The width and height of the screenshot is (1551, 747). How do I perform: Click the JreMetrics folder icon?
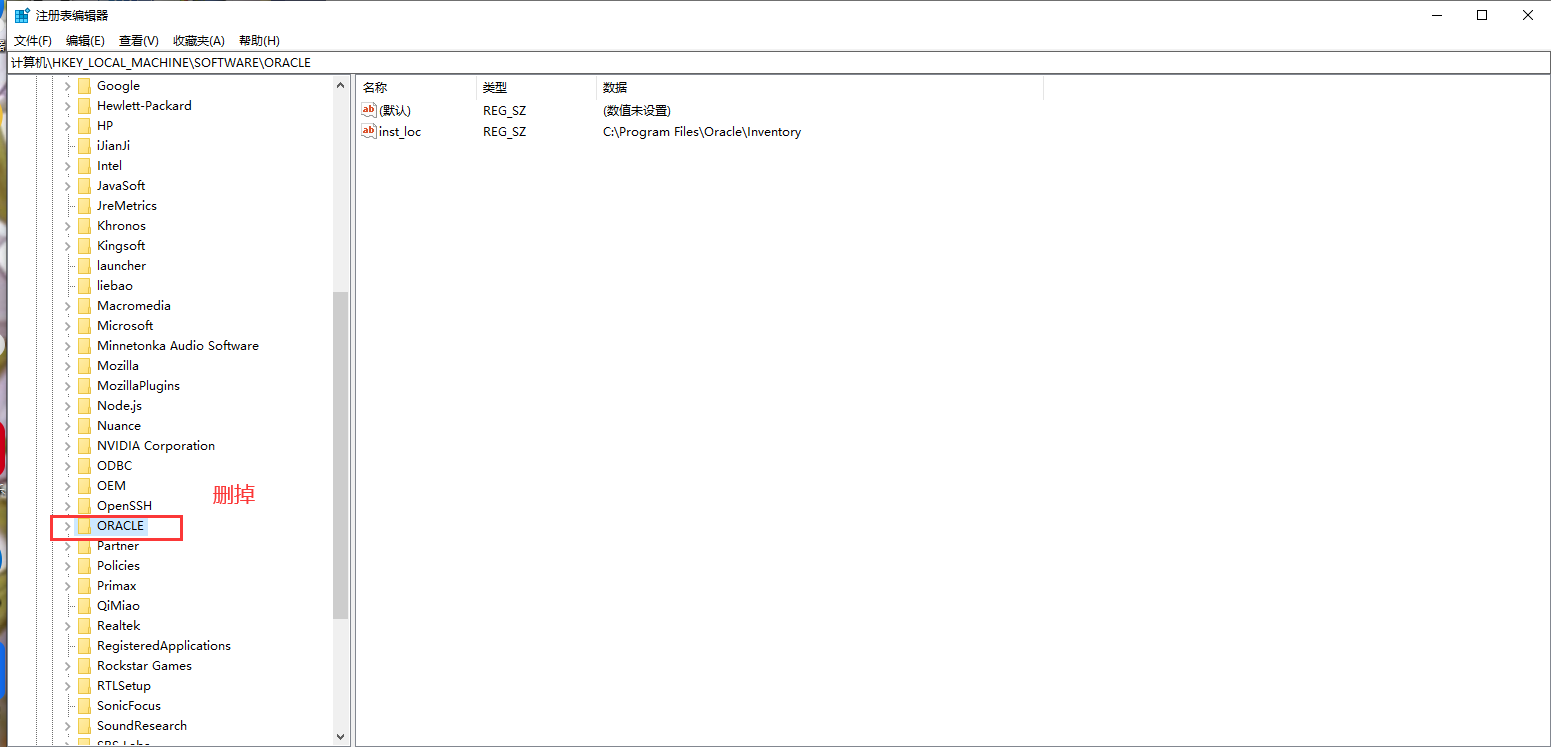pyautogui.click(x=85, y=206)
